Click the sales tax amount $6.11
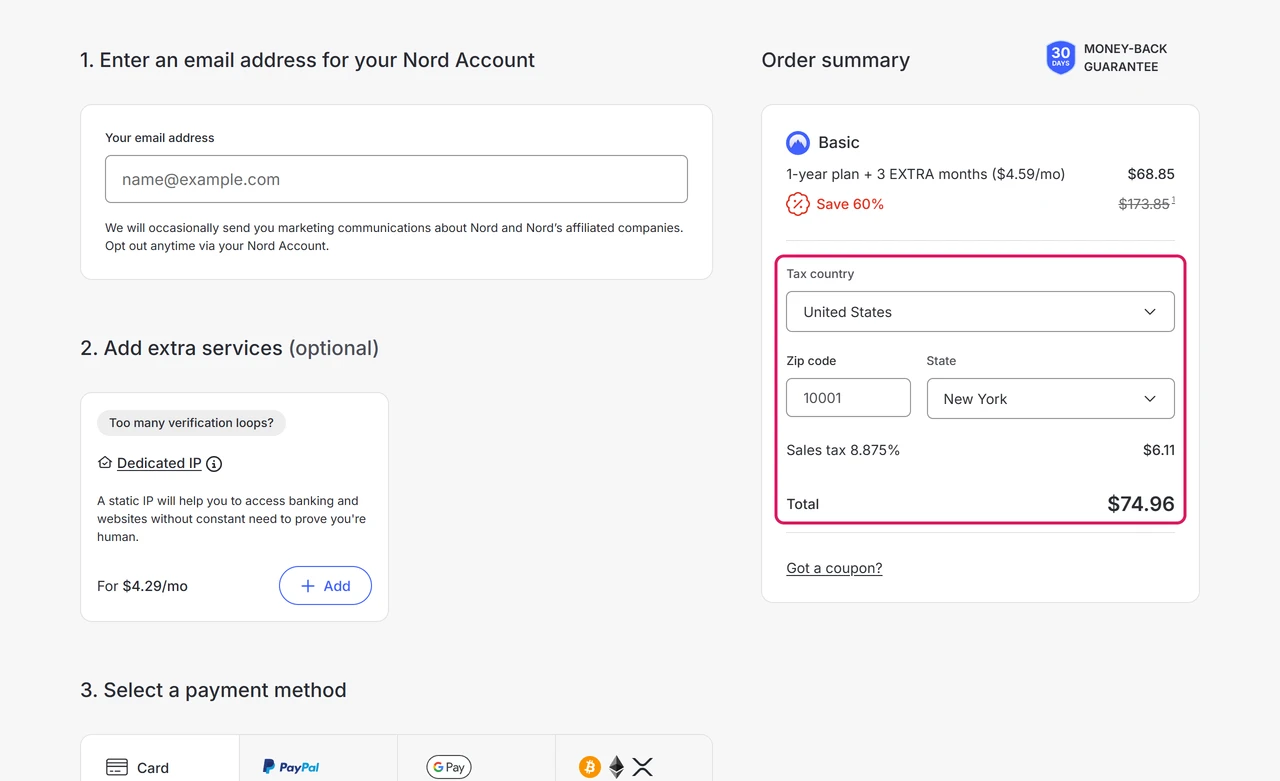1280x781 pixels. click(1159, 450)
